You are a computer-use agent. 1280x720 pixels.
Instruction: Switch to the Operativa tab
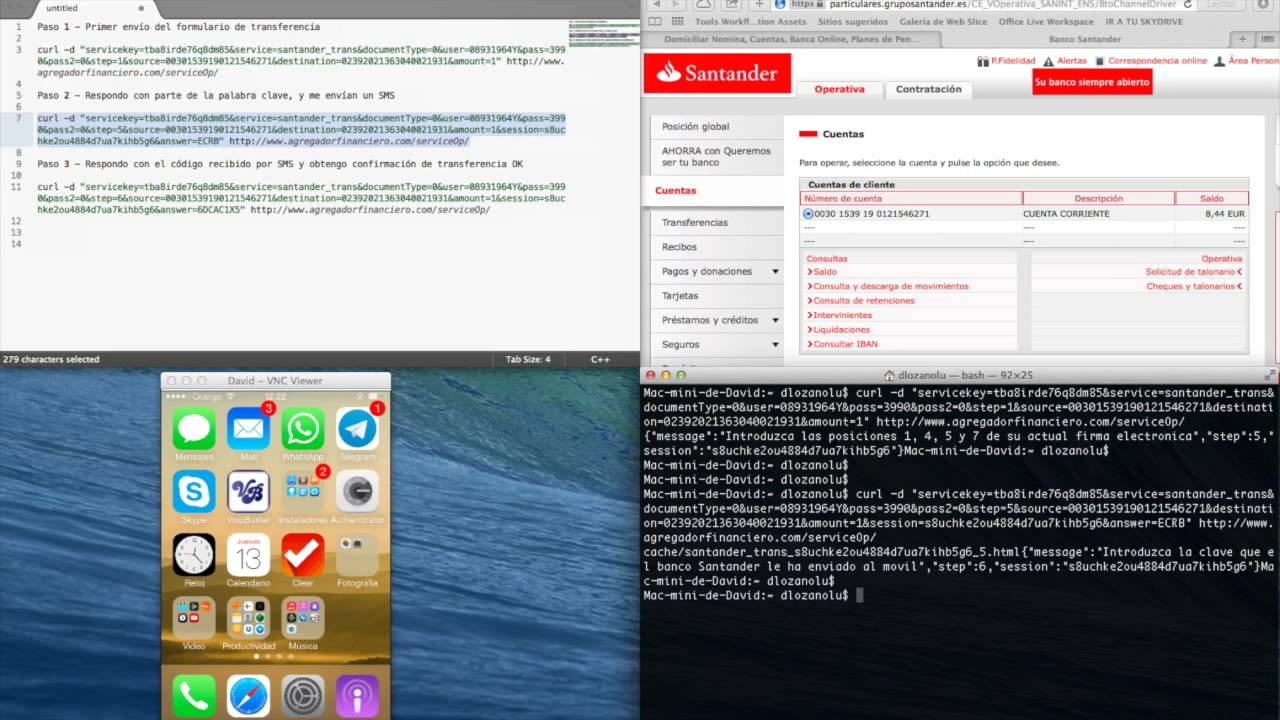(x=839, y=89)
